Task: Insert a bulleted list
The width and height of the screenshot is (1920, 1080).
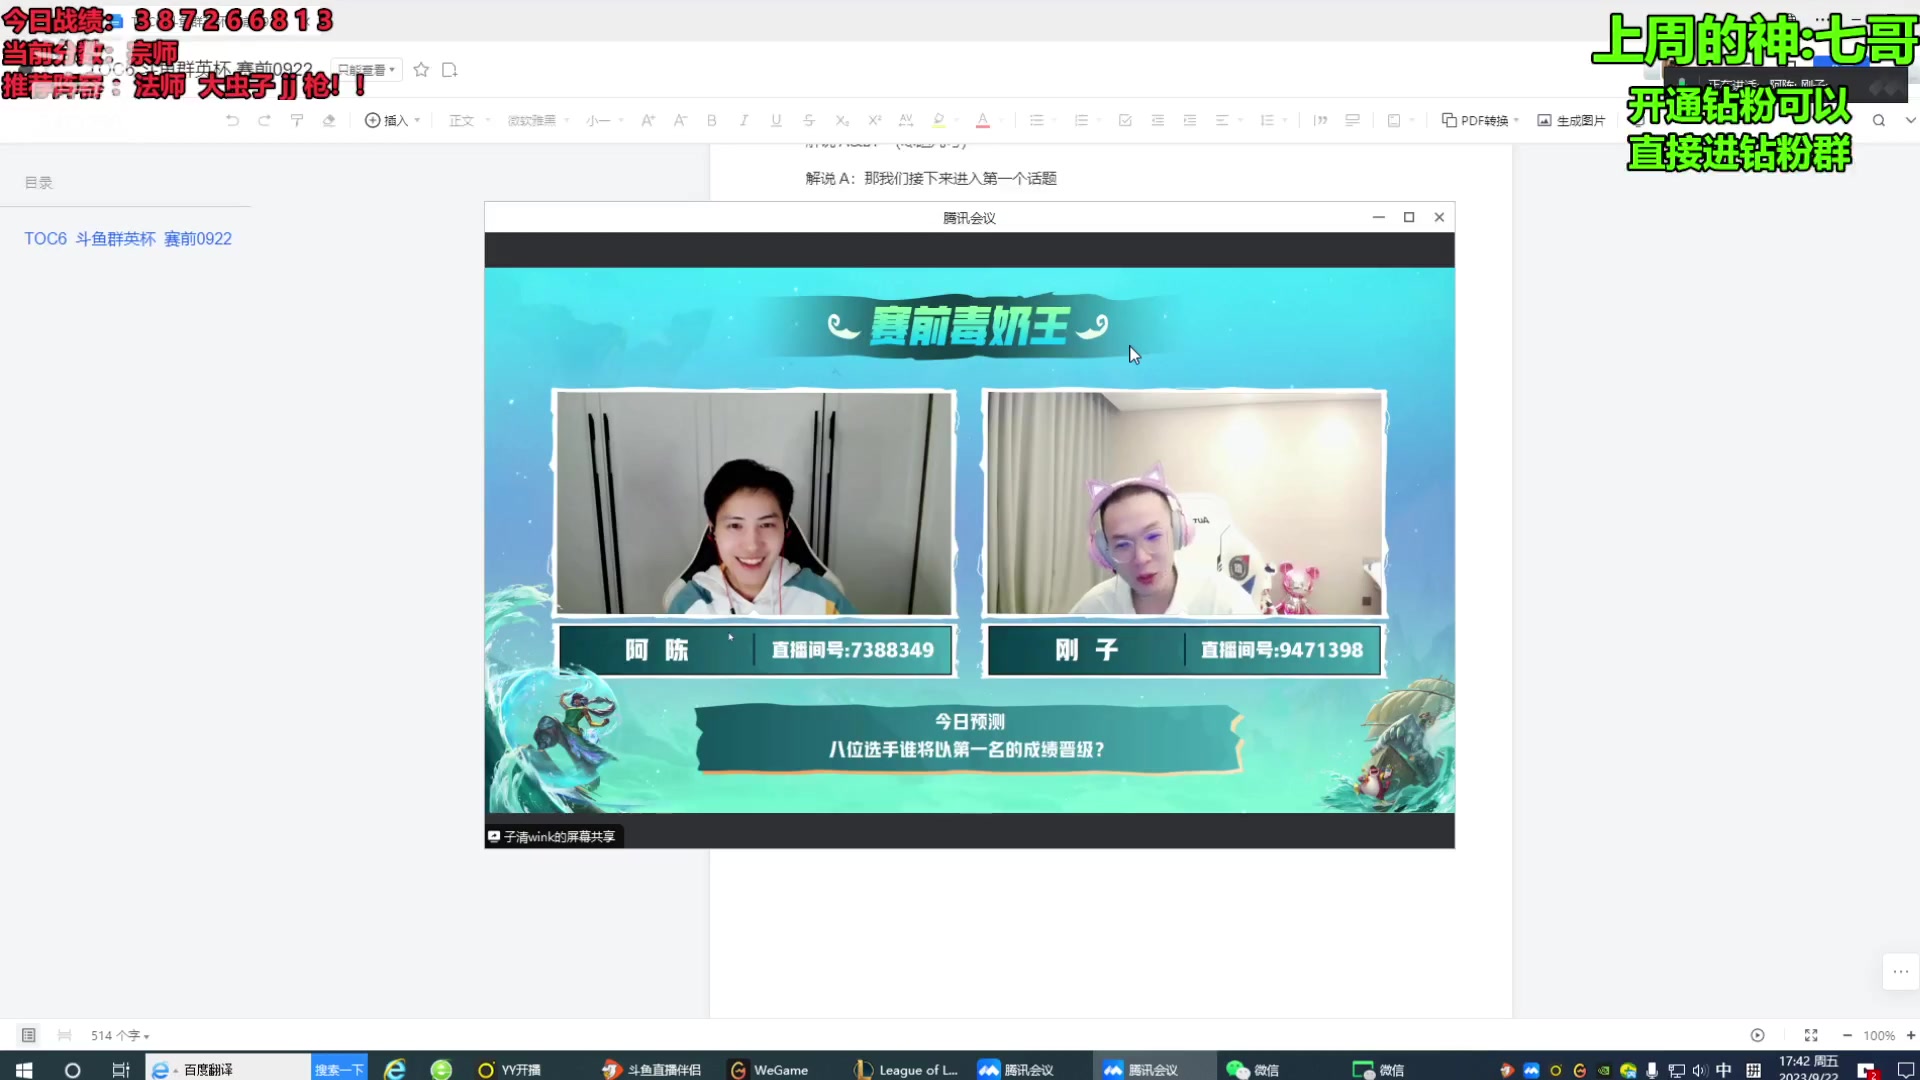Action: click(x=1036, y=120)
